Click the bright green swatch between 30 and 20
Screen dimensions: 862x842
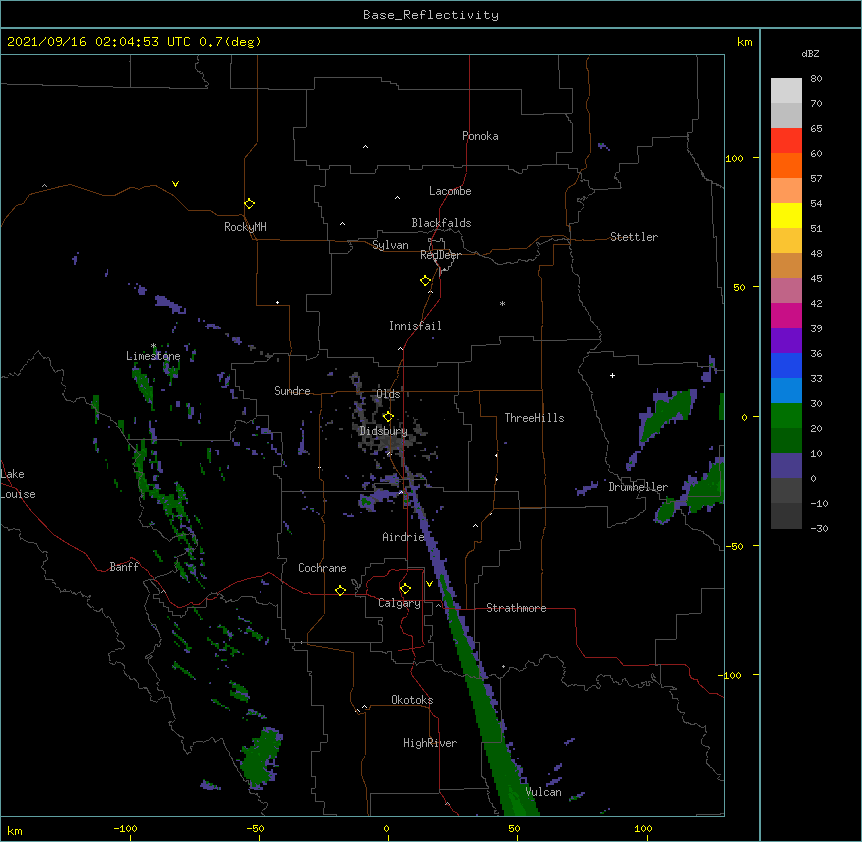[786, 416]
